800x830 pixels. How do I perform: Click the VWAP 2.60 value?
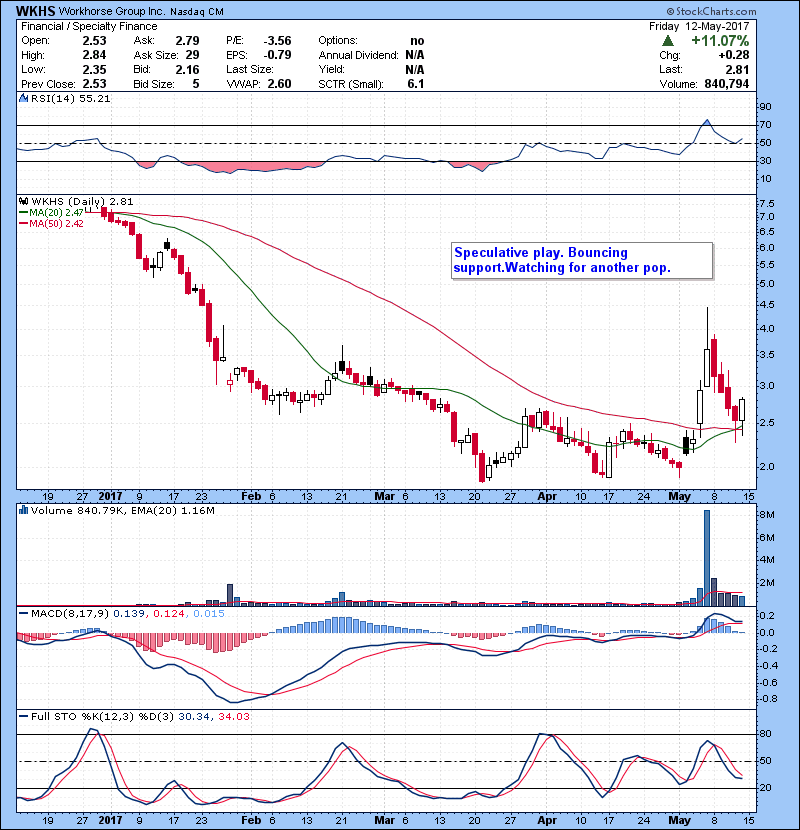coord(279,84)
